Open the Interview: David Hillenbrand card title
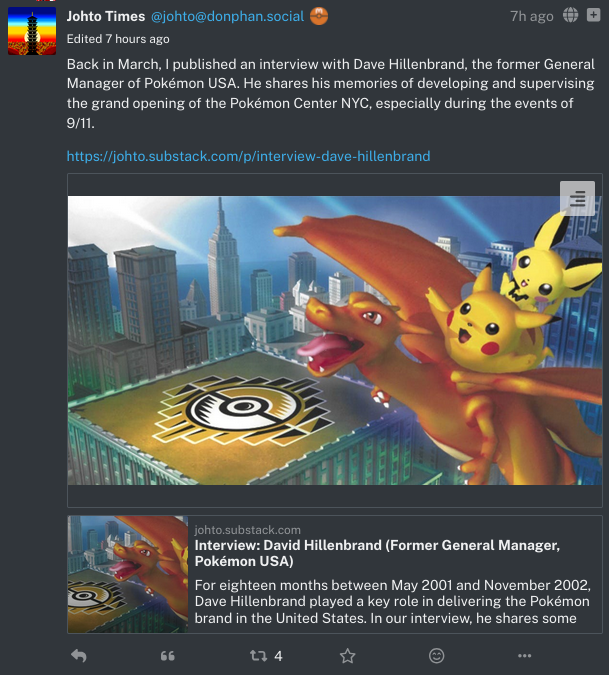609x675 pixels. (377, 553)
